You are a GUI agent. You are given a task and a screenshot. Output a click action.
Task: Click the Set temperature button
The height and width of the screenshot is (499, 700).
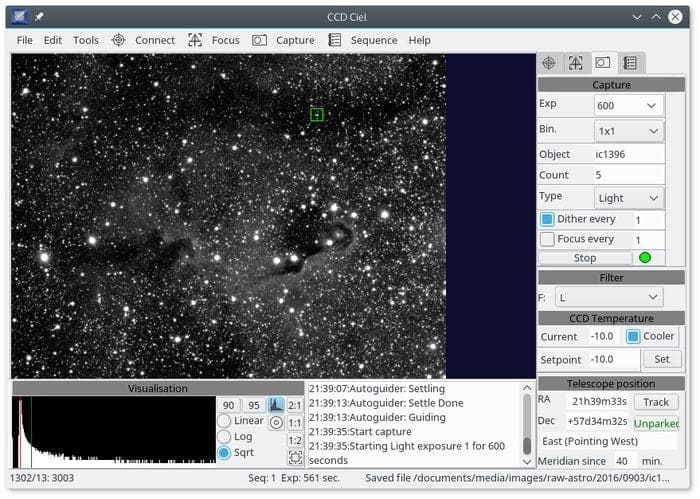click(x=661, y=359)
